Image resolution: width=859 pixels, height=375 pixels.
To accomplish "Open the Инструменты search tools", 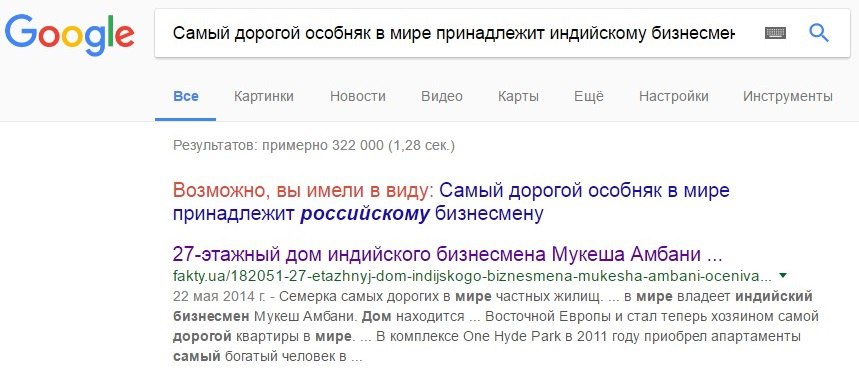I will pyautogui.click(x=788, y=96).
